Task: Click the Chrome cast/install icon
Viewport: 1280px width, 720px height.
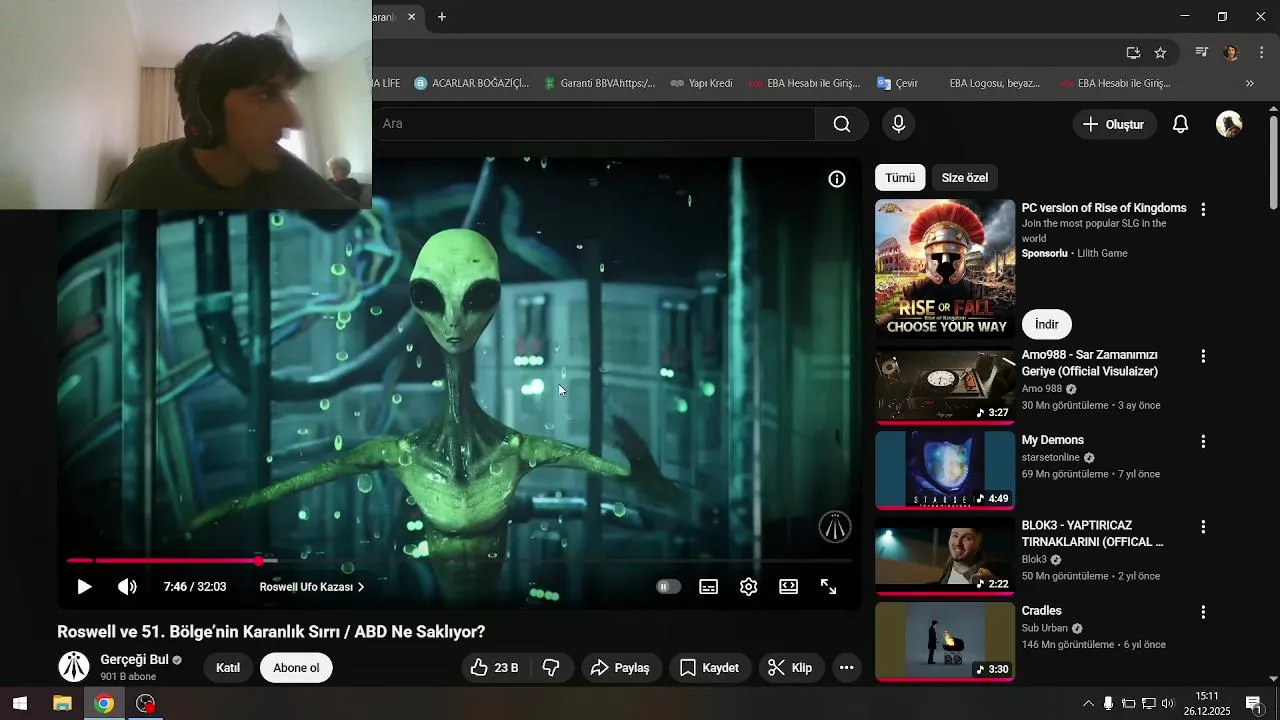Action: click(1133, 53)
